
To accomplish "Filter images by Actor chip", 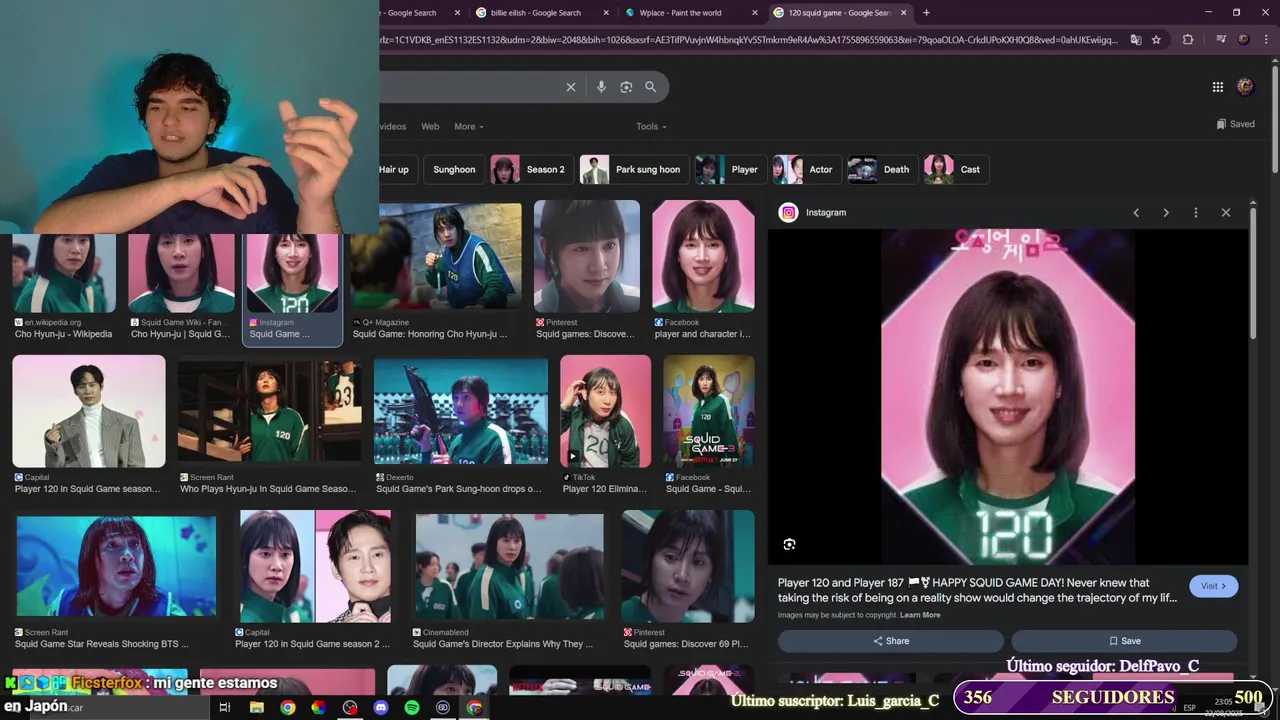I will (806, 170).
